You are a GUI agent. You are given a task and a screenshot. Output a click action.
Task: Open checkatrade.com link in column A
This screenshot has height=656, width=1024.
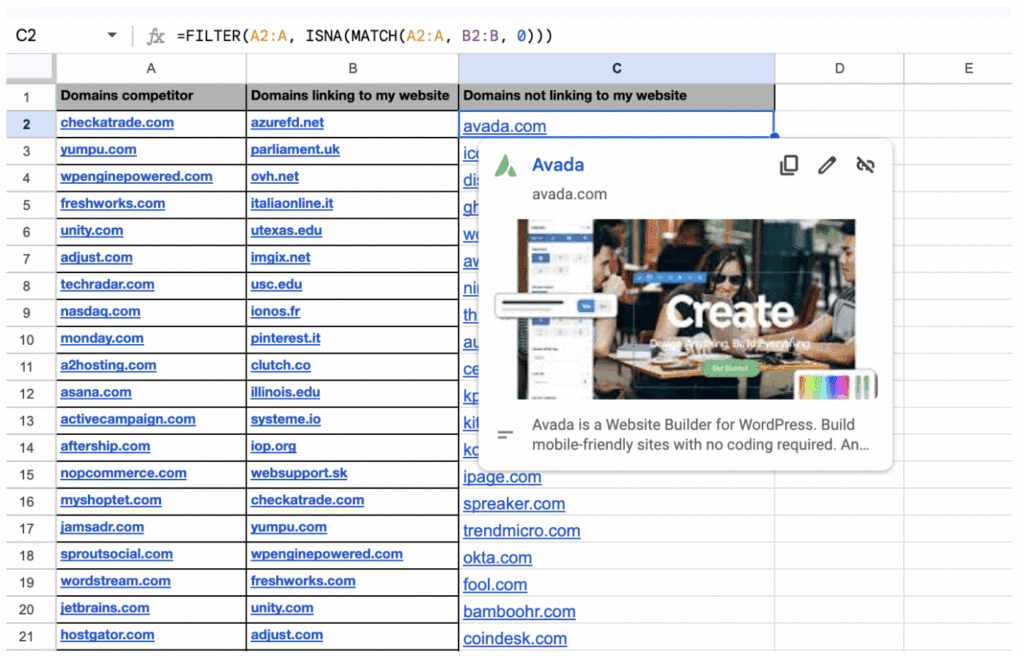pyautogui.click(x=117, y=122)
